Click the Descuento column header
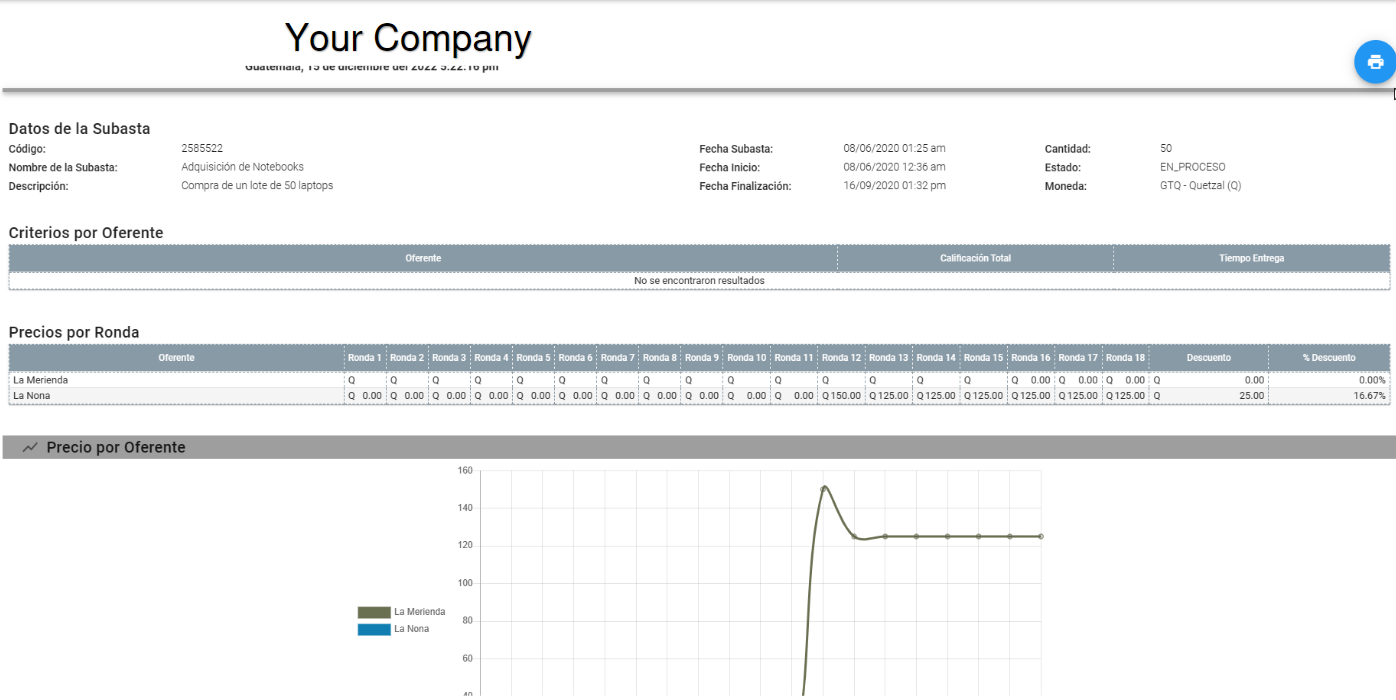 click(1208, 358)
